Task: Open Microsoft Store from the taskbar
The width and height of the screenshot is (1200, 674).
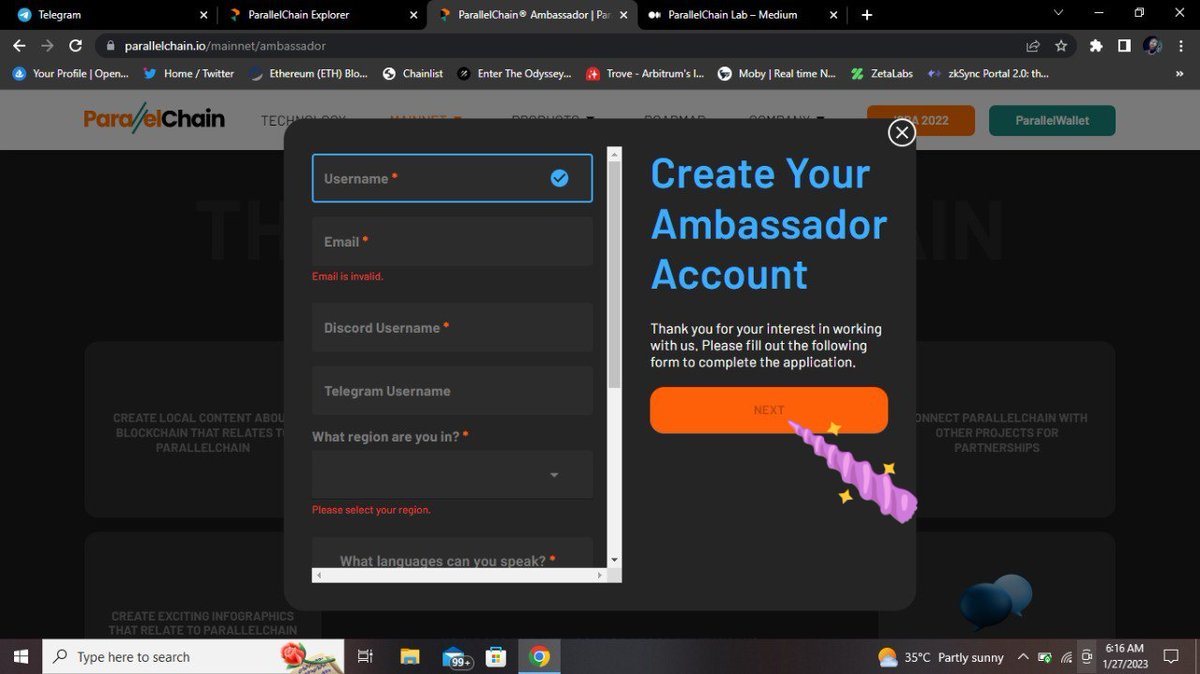Action: tap(496, 657)
